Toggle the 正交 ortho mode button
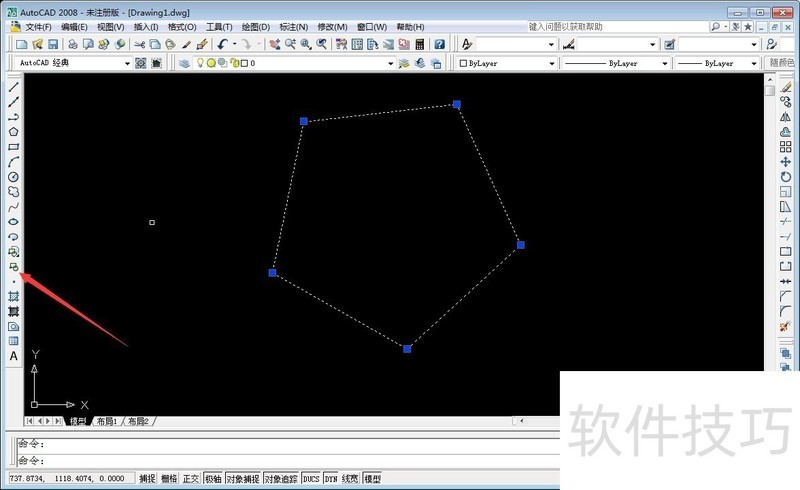The height and width of the screenshot is (490, 800). 191,479
